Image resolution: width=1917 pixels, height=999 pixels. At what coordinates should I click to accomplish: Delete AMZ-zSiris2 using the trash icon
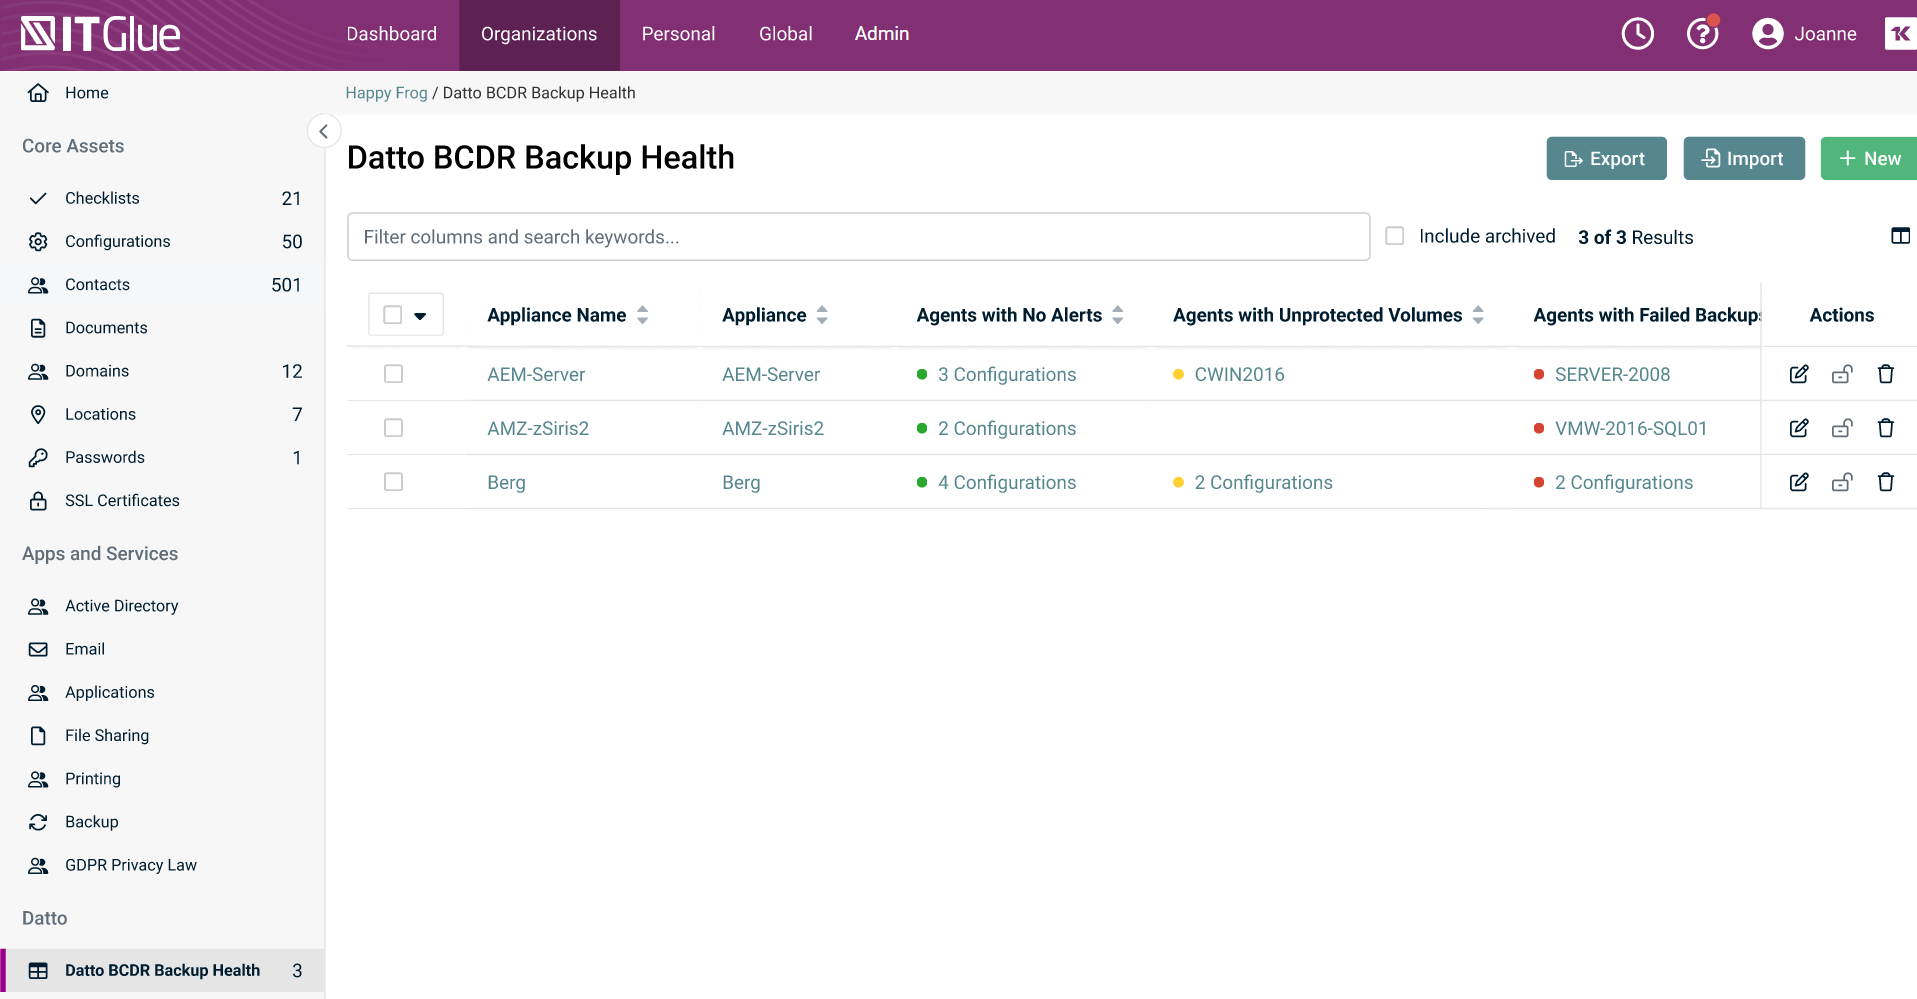1886,428
